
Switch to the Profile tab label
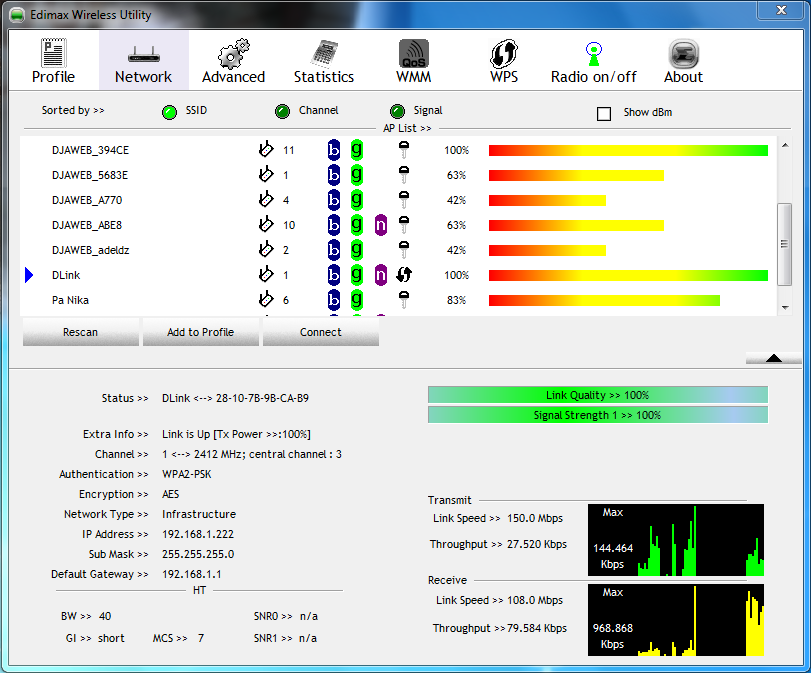point(53,77)
